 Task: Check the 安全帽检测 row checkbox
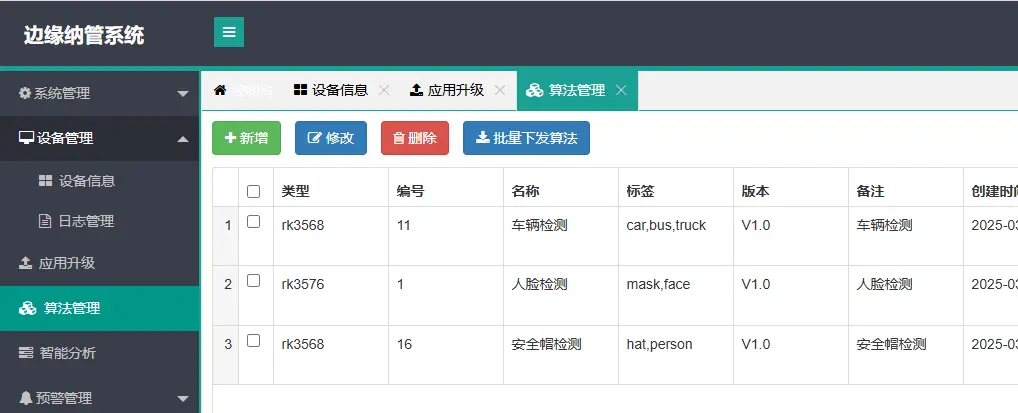coord(253,340)
